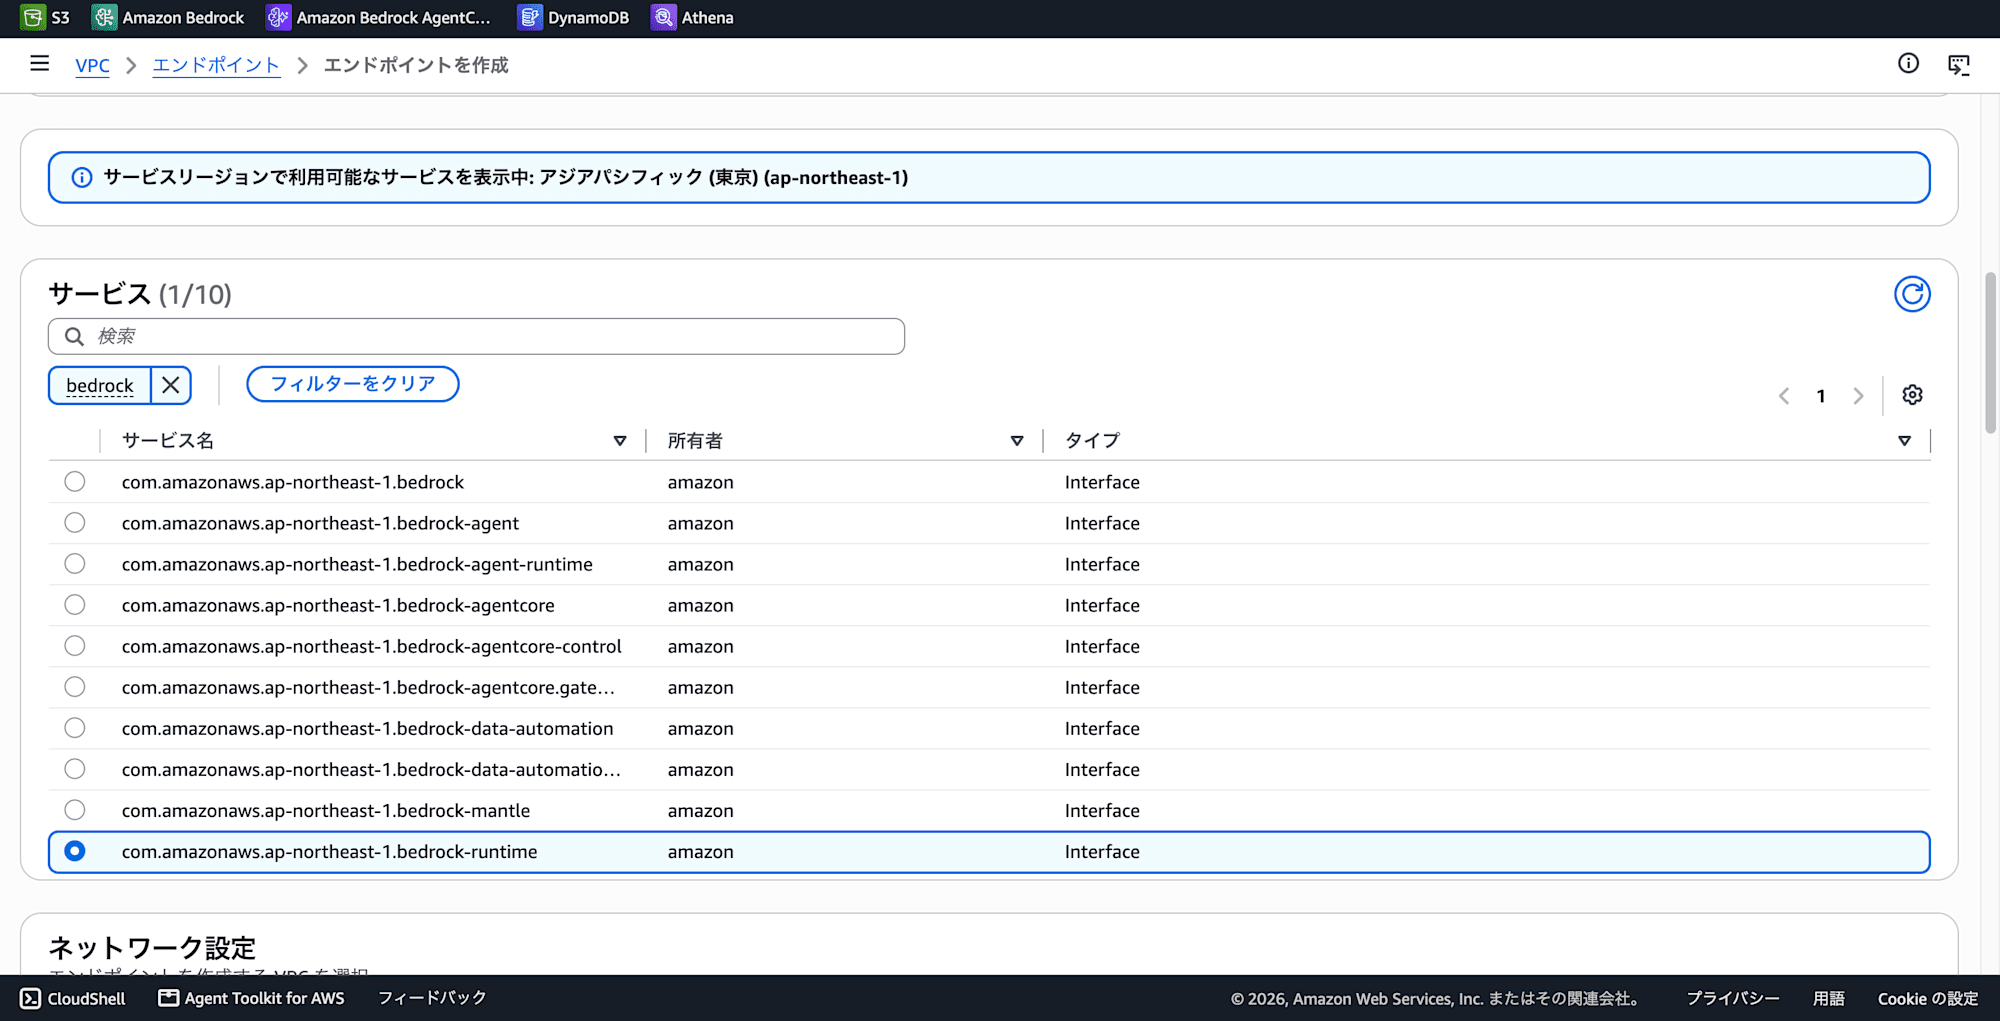Open プライバシー link in footer
This screenshot has height=1021, width=2000.
click(1733, 998)
